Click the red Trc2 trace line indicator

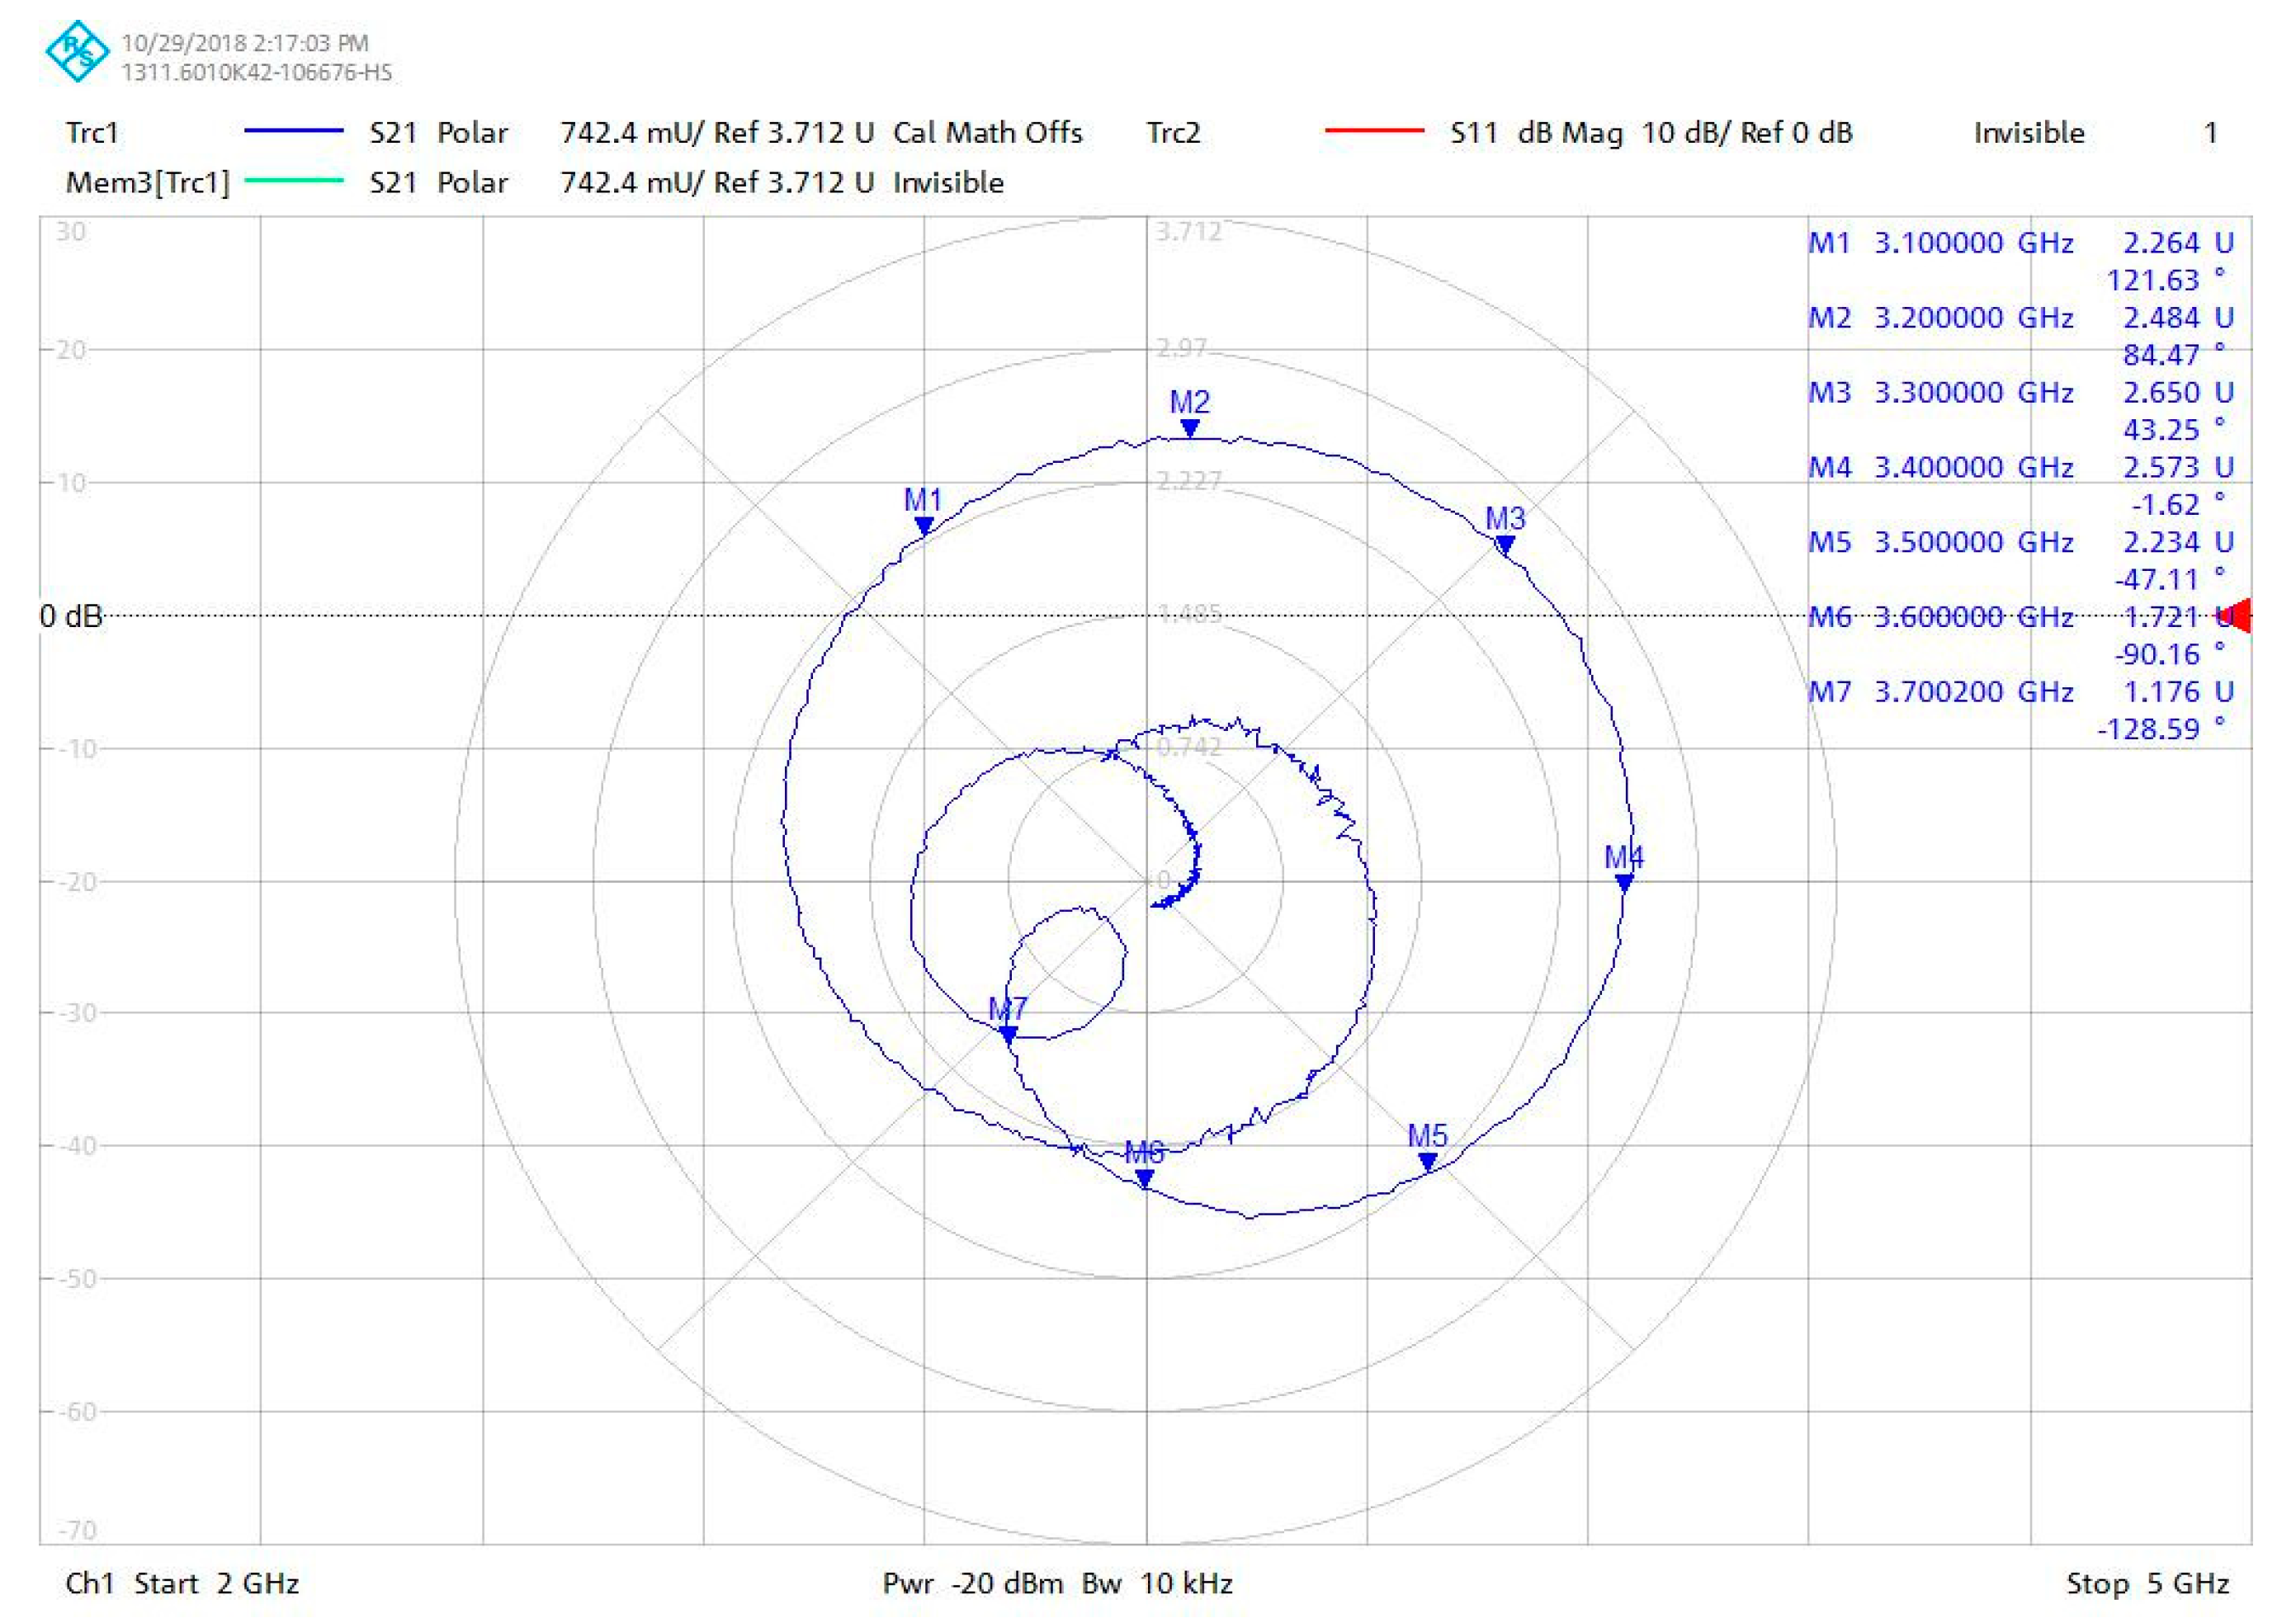[1372, 131]
